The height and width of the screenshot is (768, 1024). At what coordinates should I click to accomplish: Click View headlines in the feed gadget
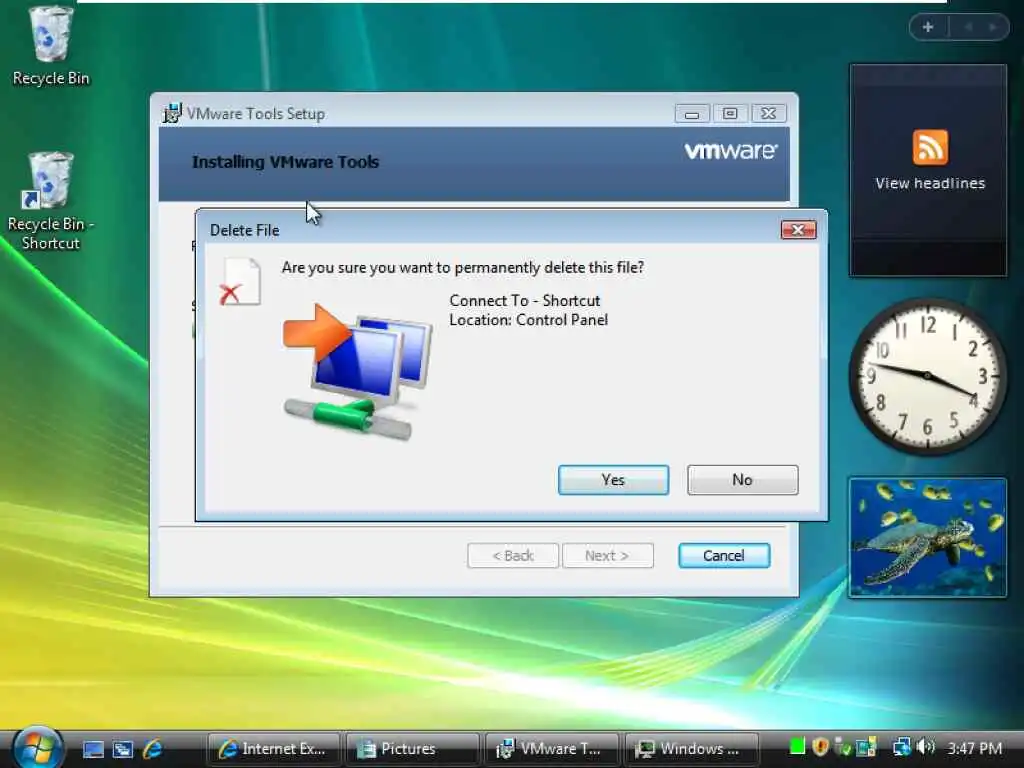click(930, 184)
